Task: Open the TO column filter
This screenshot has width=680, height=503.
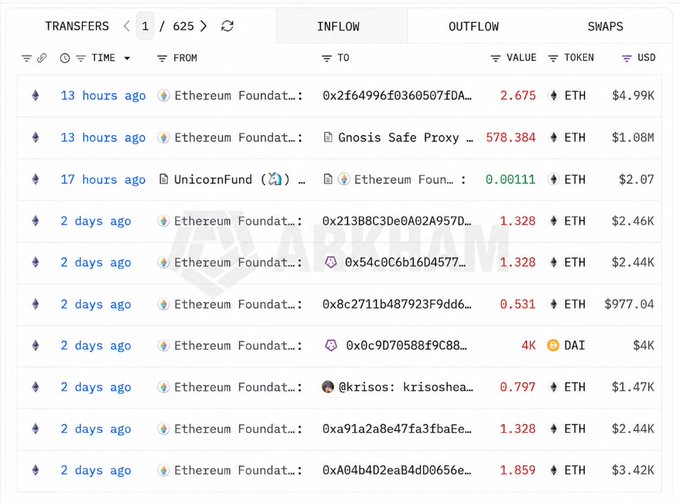Action: (x=327, y=58)
